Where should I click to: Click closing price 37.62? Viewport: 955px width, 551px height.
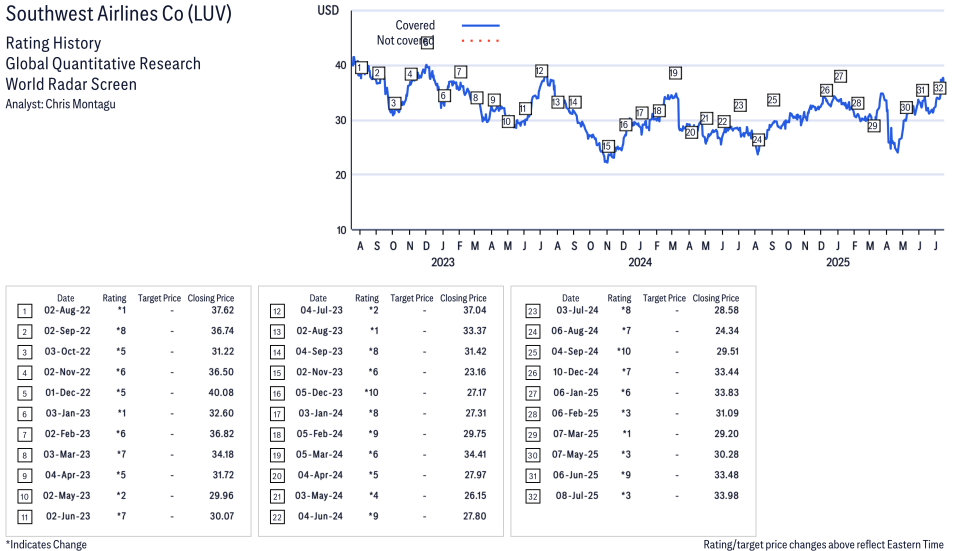point(222,311)
